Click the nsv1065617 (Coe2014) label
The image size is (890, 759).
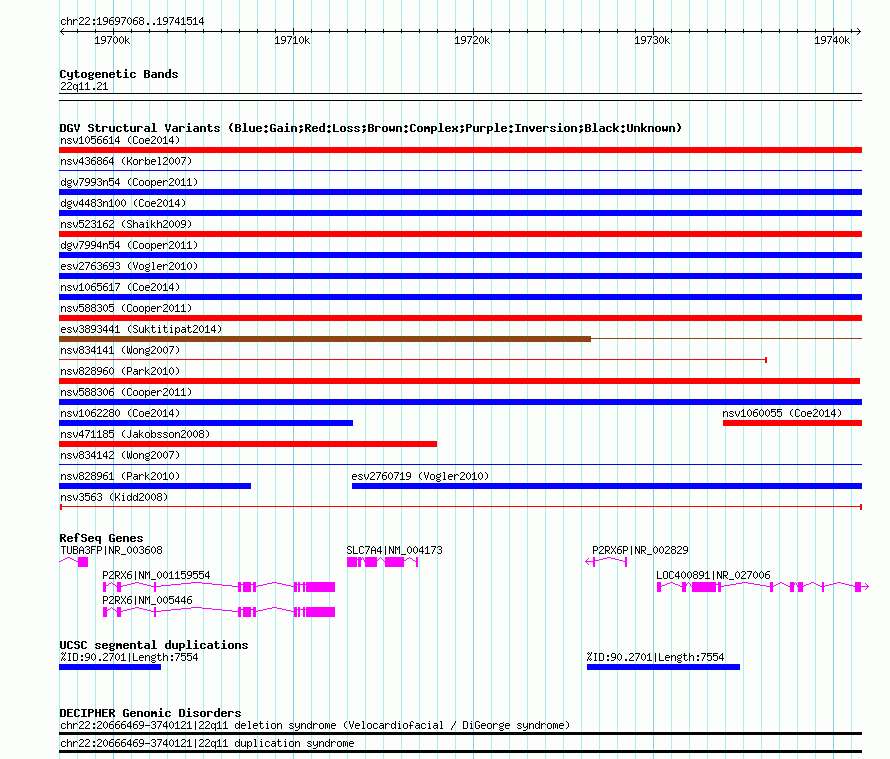click(x=120, y=287)
